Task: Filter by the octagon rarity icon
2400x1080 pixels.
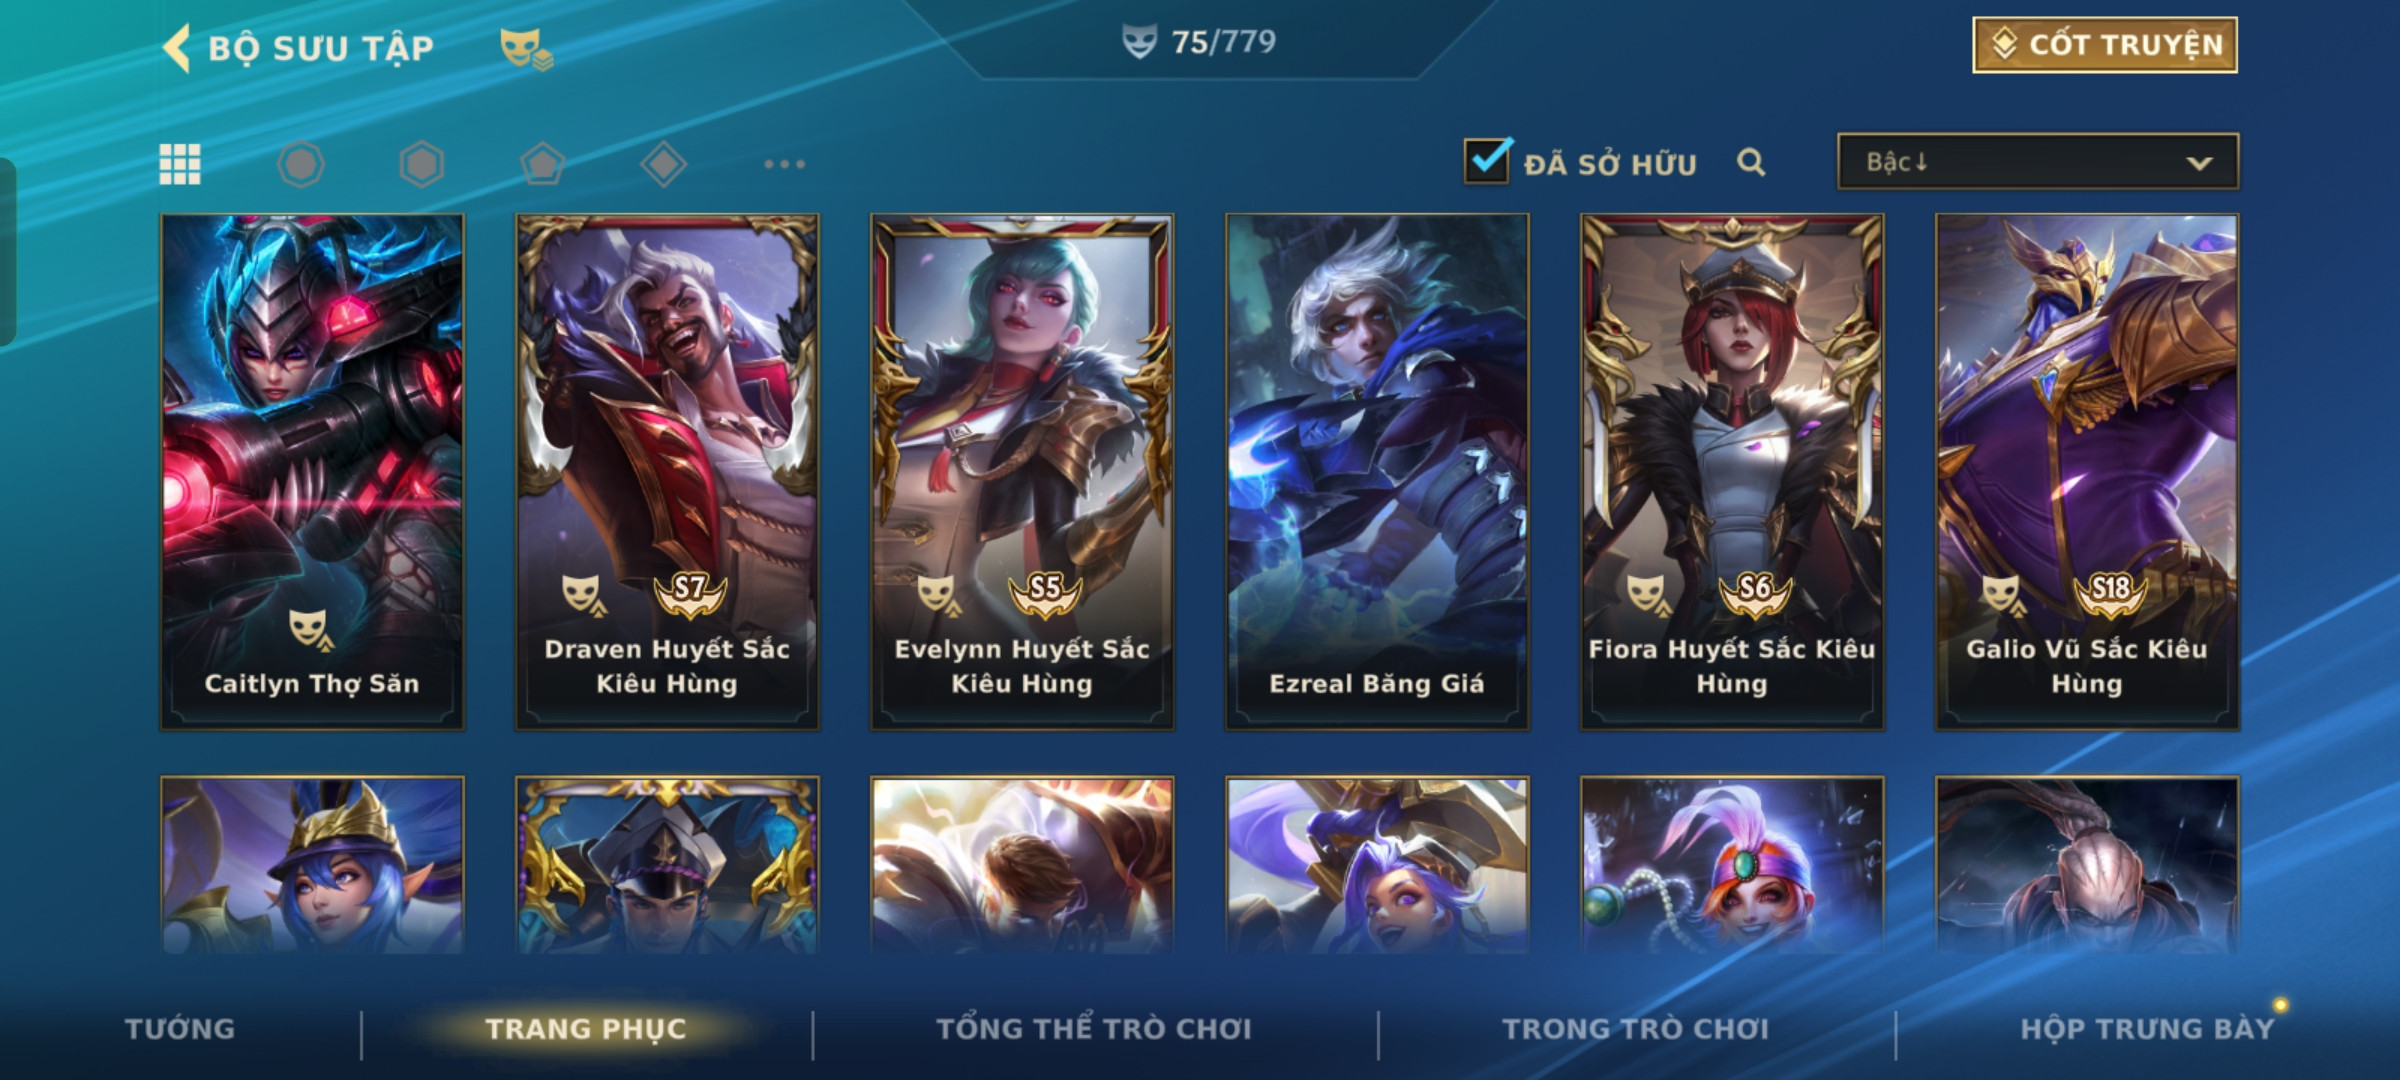Action: pyautogui.click(x=301, y=164)
